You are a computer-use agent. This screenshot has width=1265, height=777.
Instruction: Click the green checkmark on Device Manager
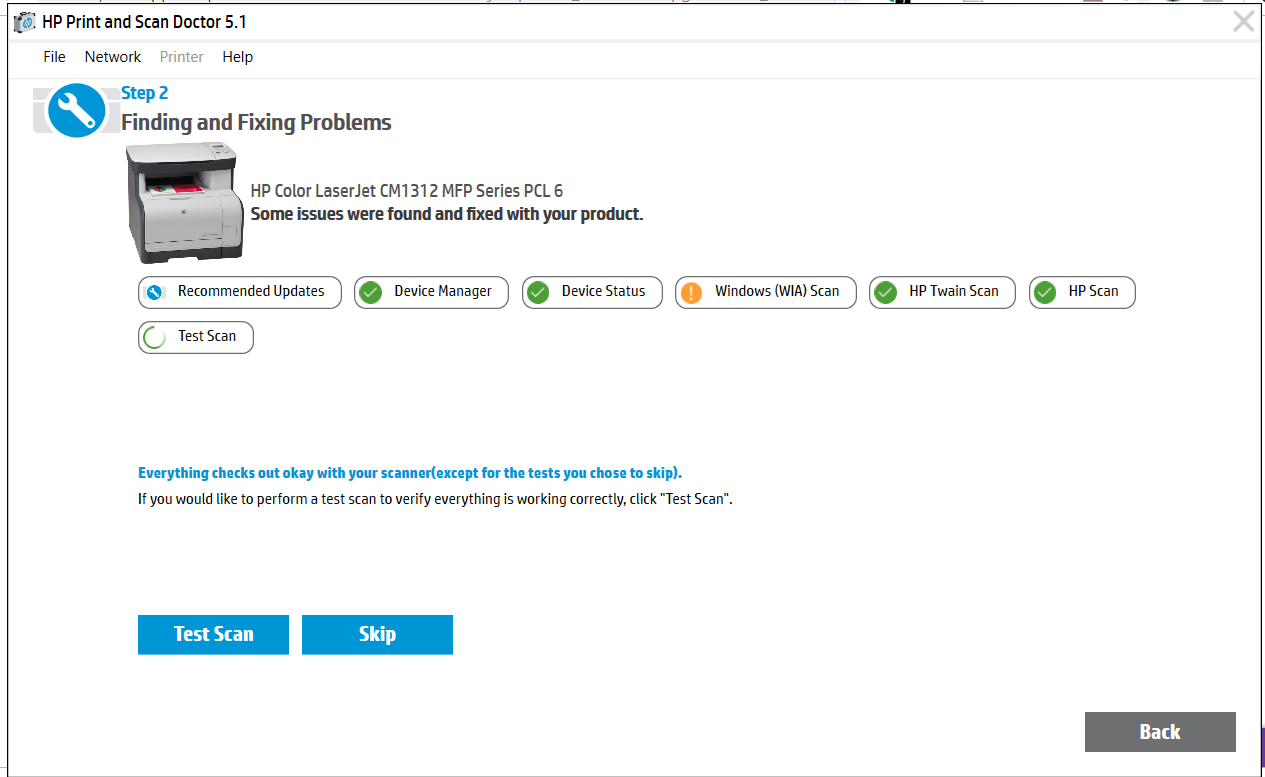coord(371,292)
